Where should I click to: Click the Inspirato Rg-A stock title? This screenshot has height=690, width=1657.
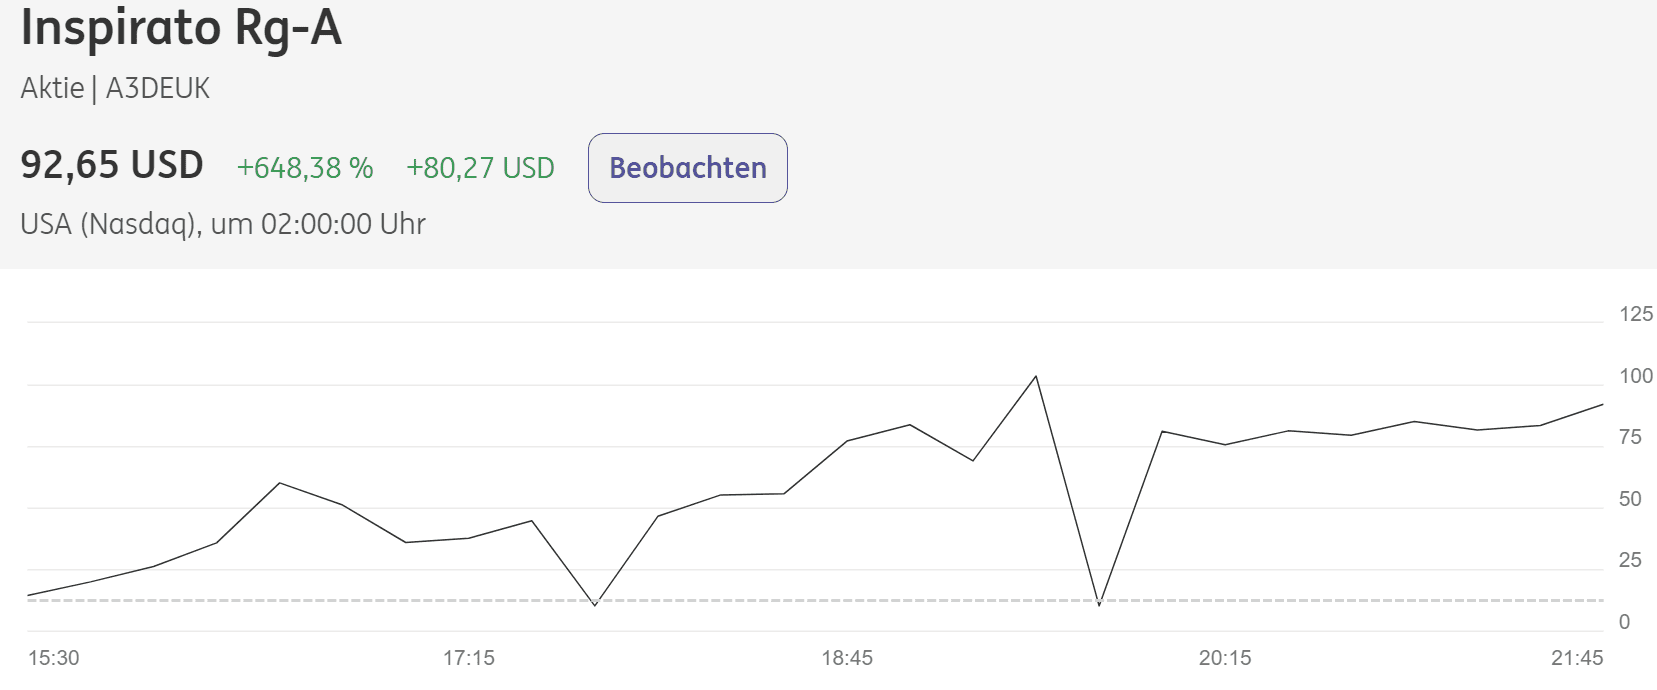pos(181,28)
